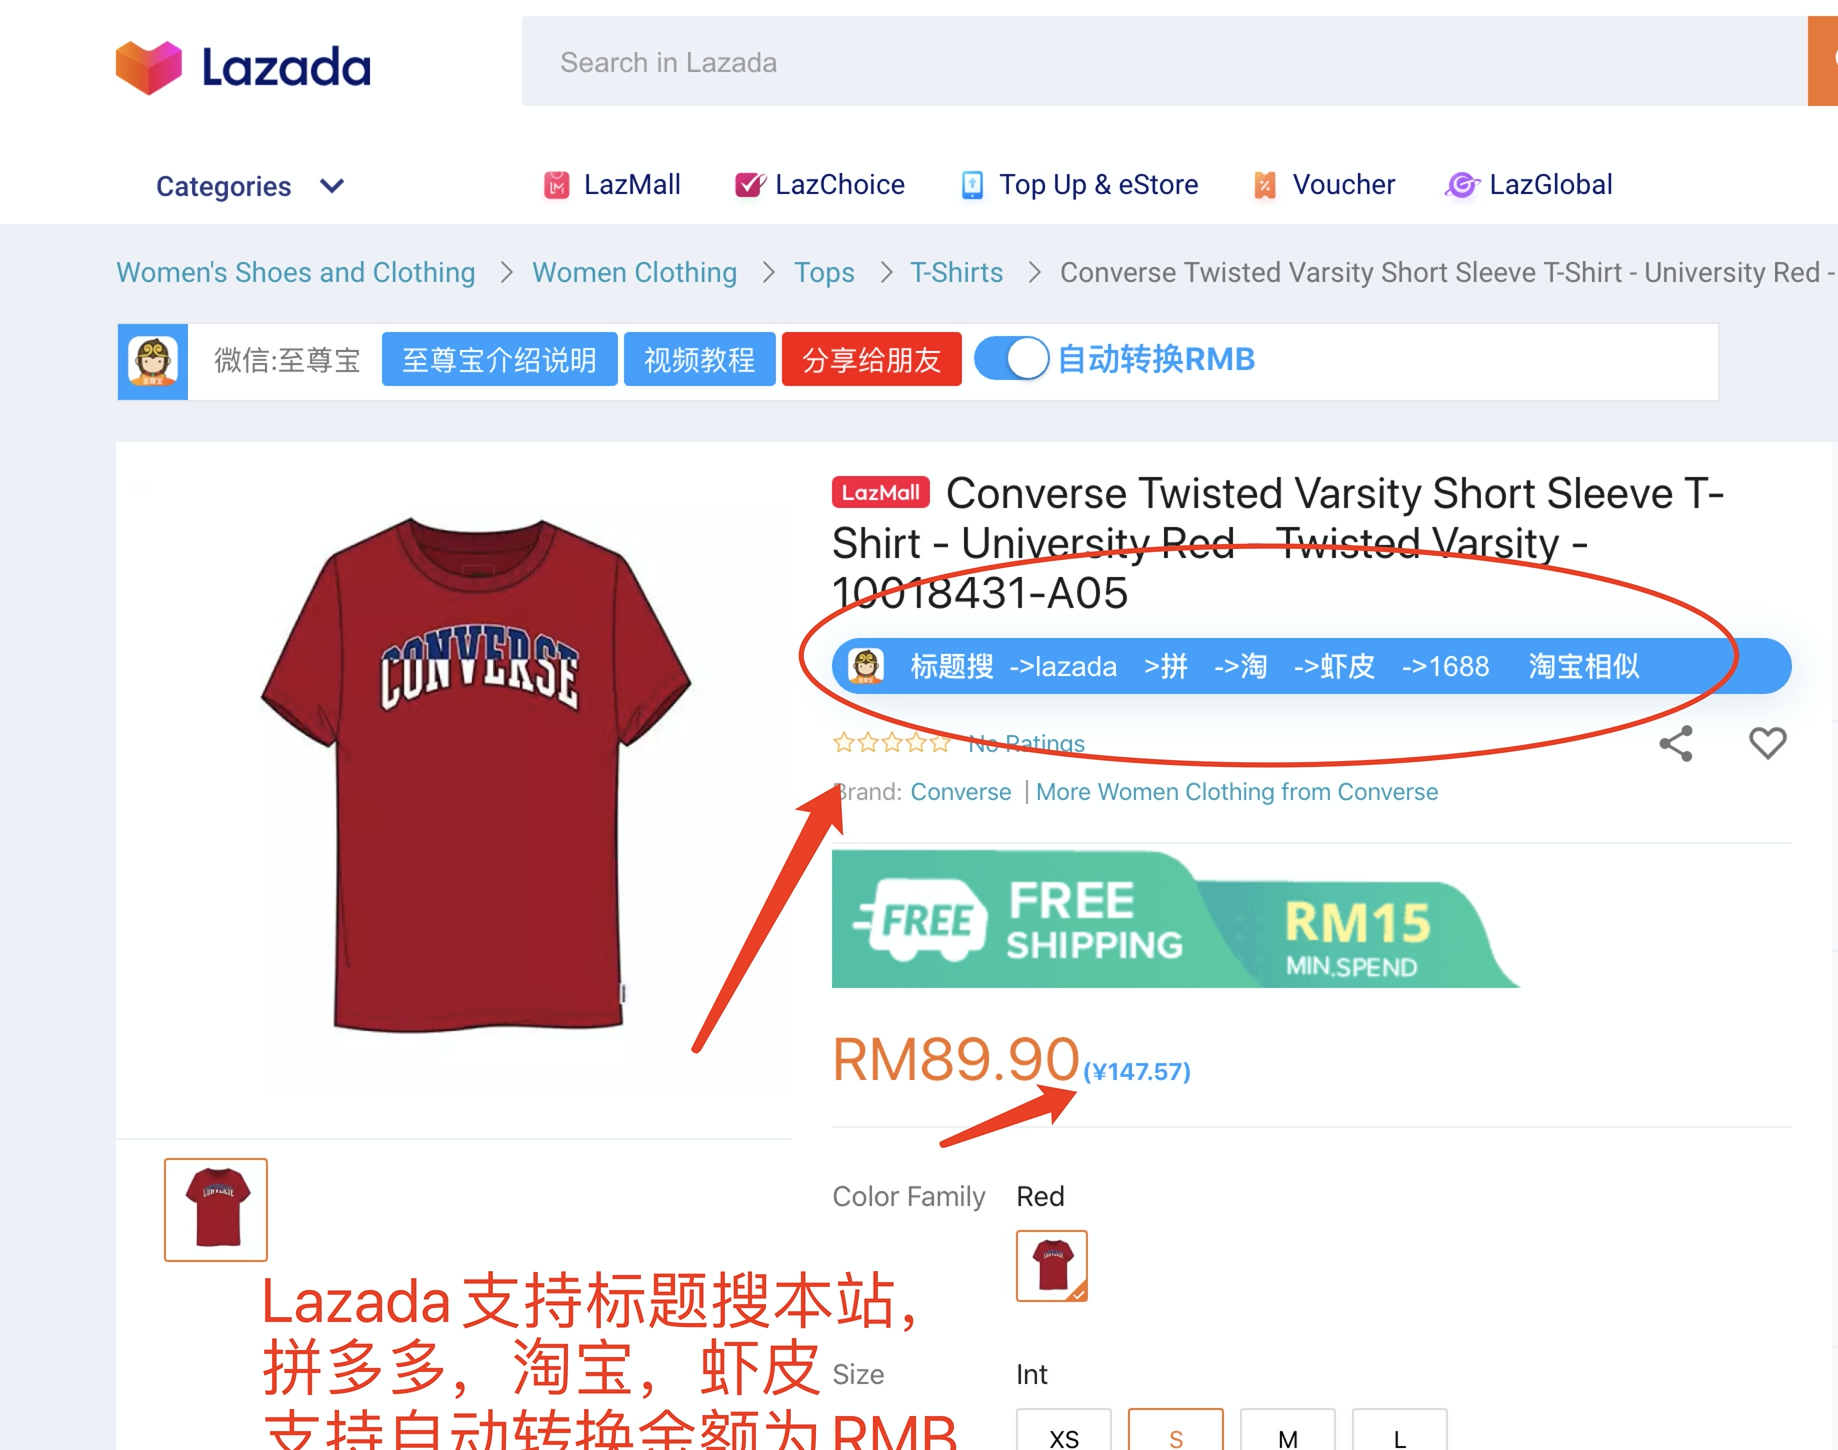Go to T-Shirts breadcrumb
This screenshot has width=1838, height=1450.
click(956, 273)
